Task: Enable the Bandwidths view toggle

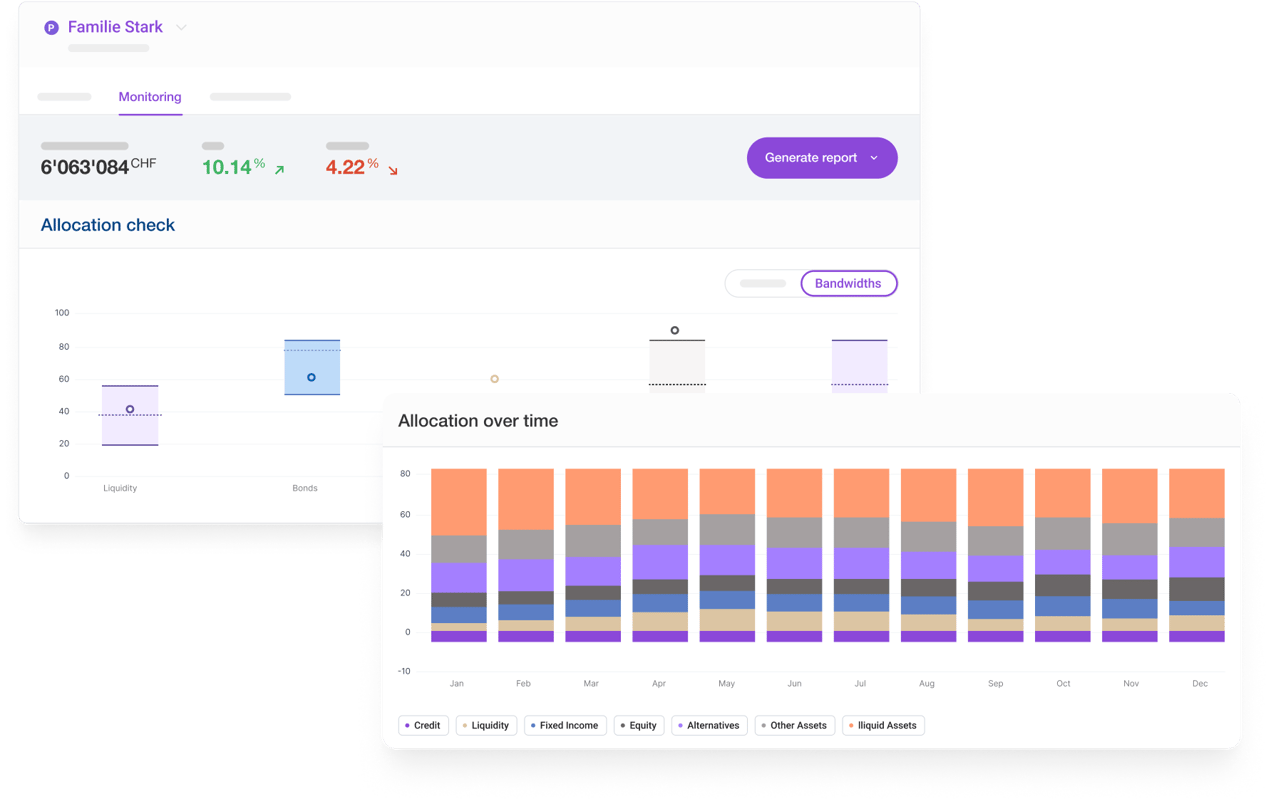Action: coord(848,283)
